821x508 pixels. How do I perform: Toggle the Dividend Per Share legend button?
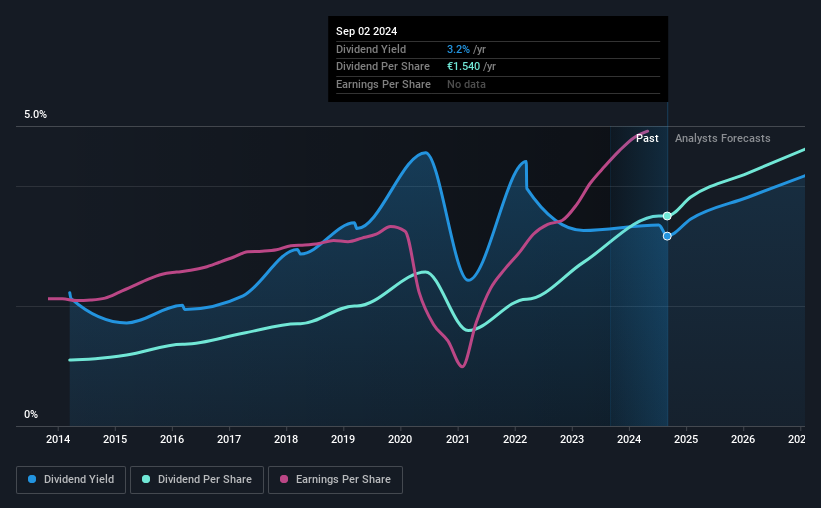point(197,480)
